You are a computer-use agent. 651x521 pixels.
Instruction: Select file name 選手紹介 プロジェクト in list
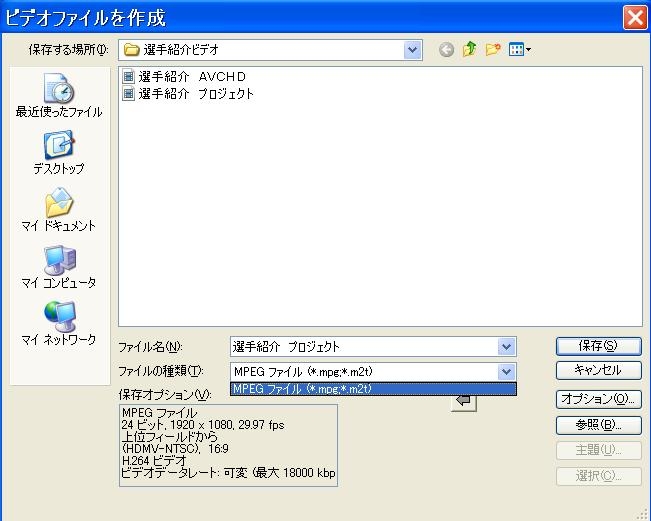coord(196,94)
